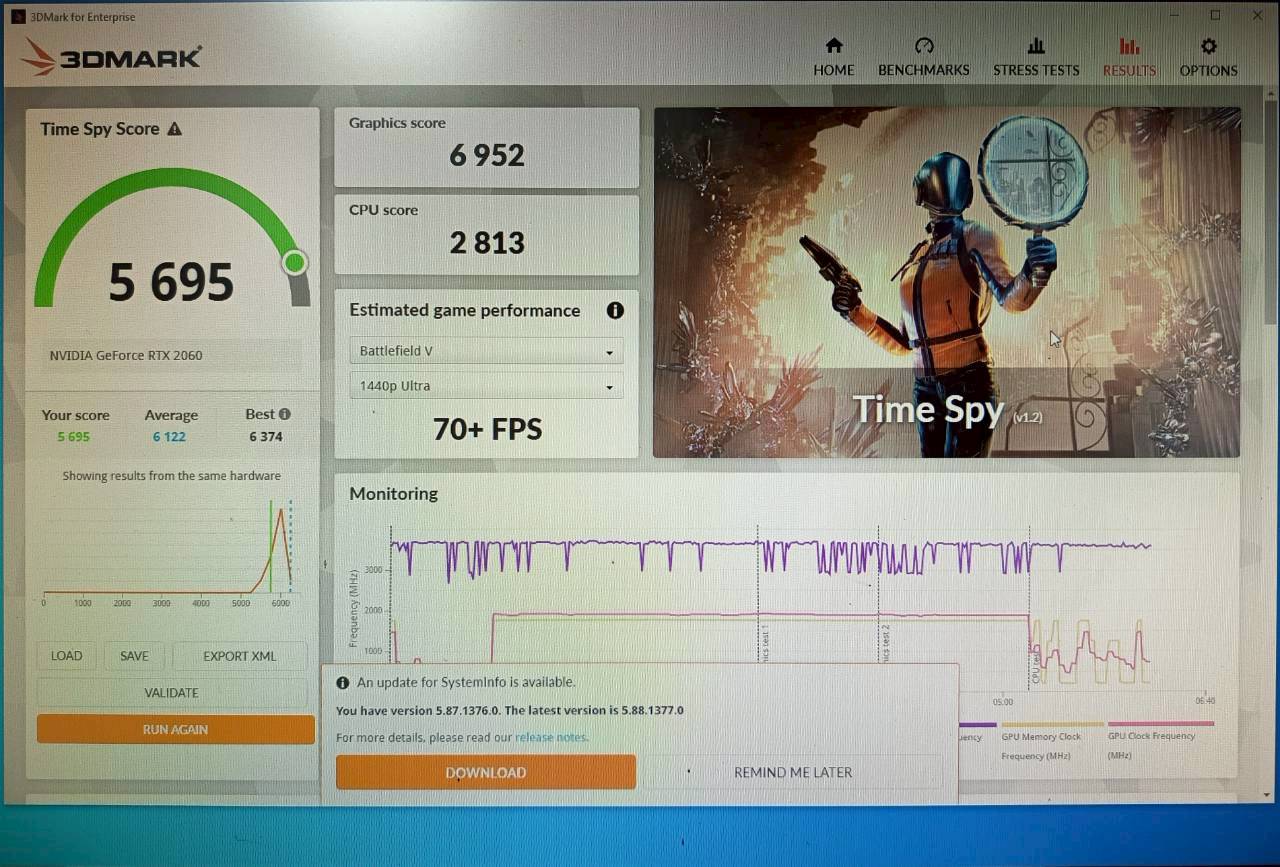Viewport: 1280px width, 867px height.
Task: Open the release notes link
Action: 551,736
